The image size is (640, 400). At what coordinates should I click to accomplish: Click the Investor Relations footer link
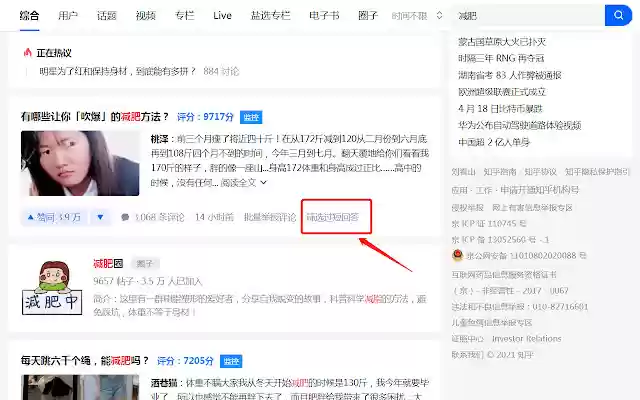click(x=527, y=339)
